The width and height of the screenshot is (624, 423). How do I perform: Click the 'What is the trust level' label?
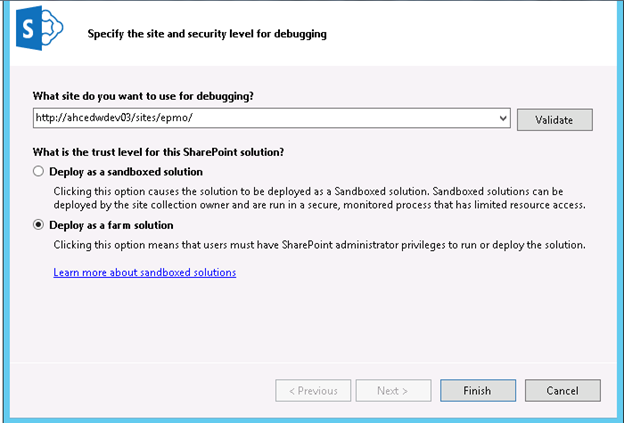point(158,152)
